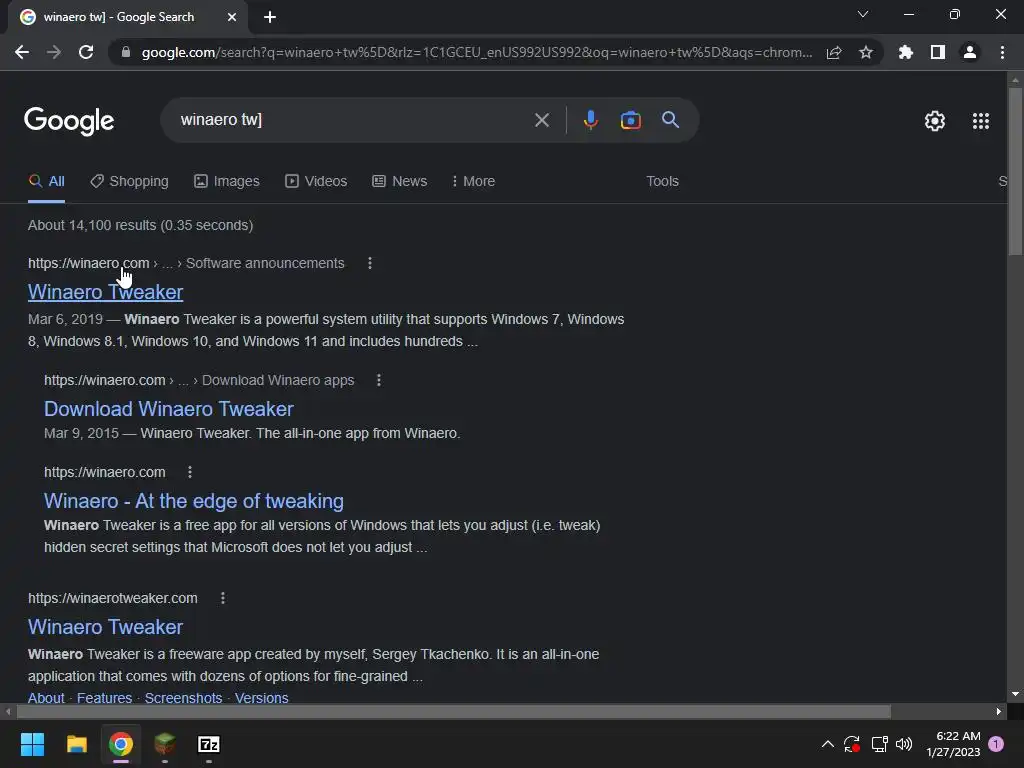The image size is (1024, 768).
Task: Open a new tab
Action: tap(270, 17)
